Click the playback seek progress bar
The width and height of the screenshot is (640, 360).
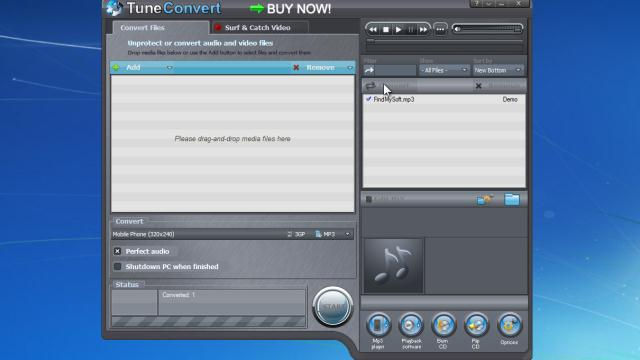(444, 41)
